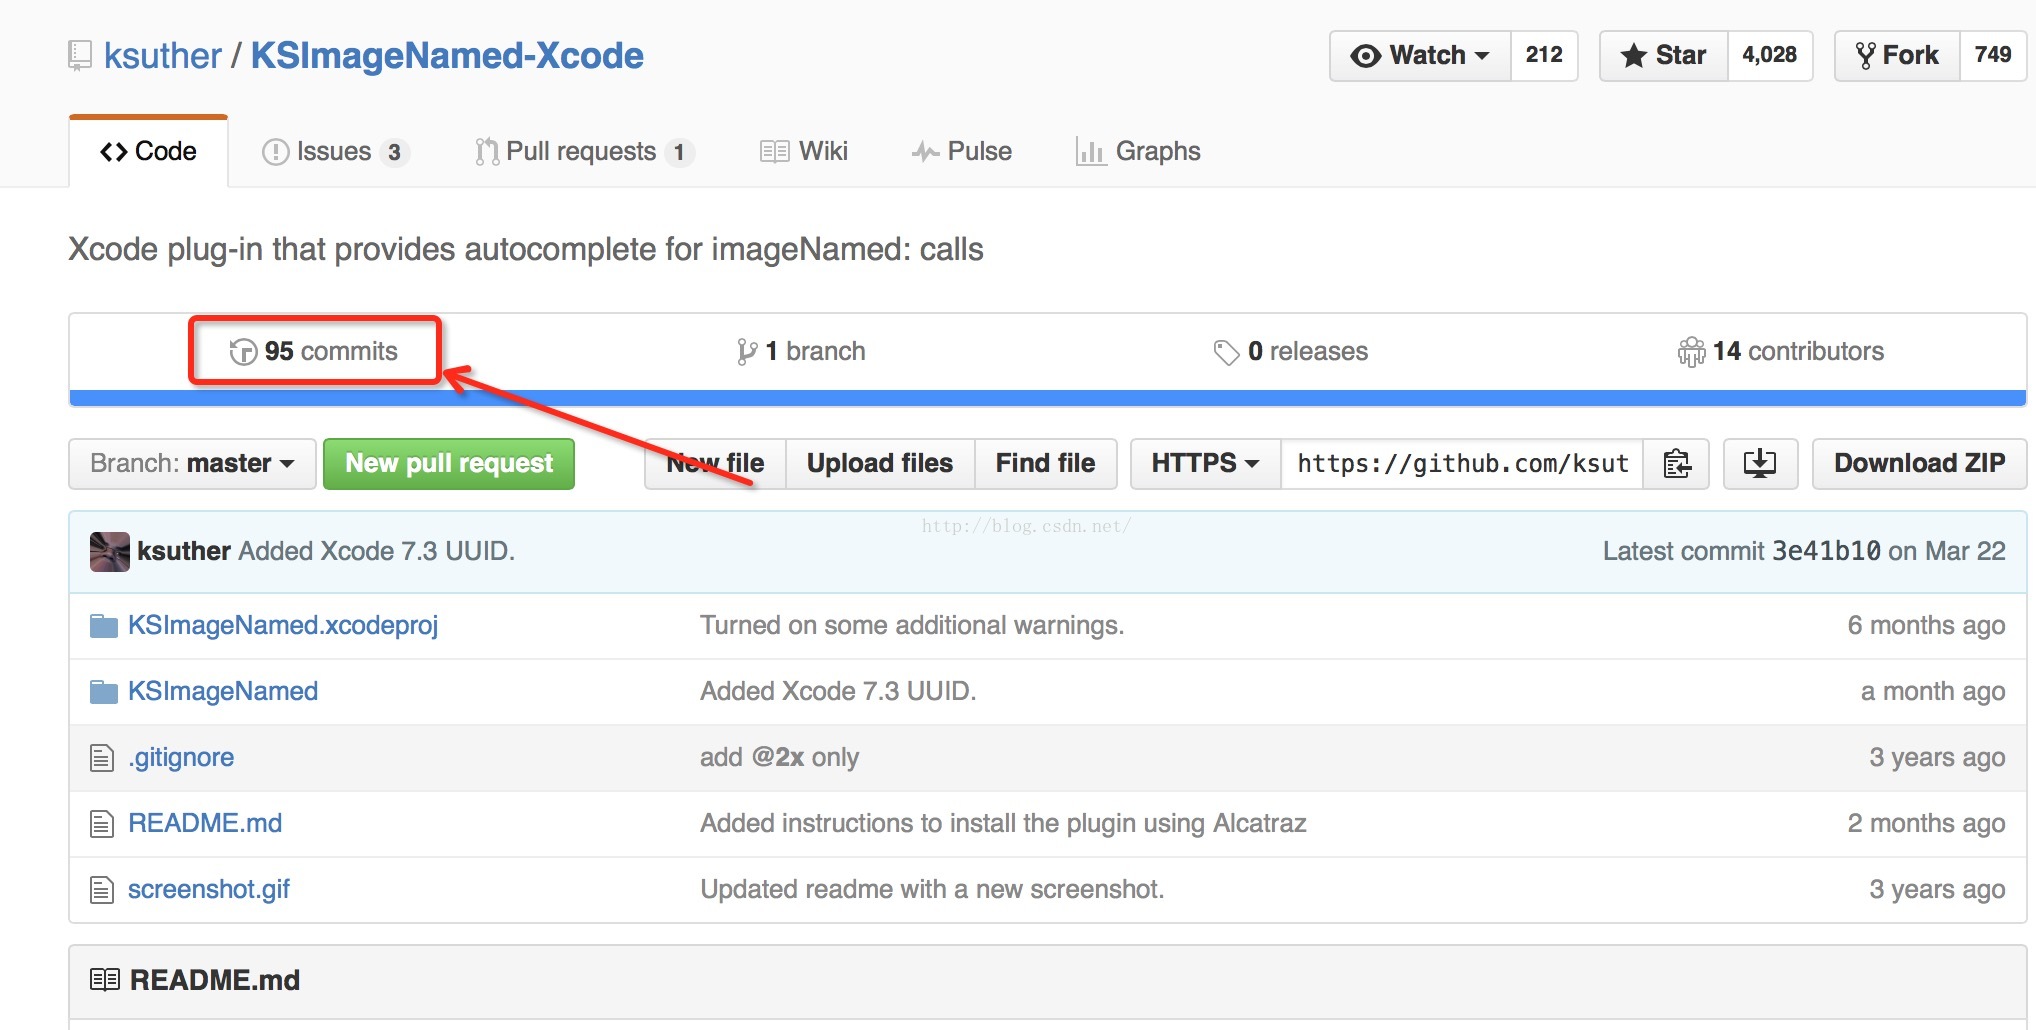Click ksuther's avatar thumbnail
2036x1030 pixels.
[x=109, y=552]
